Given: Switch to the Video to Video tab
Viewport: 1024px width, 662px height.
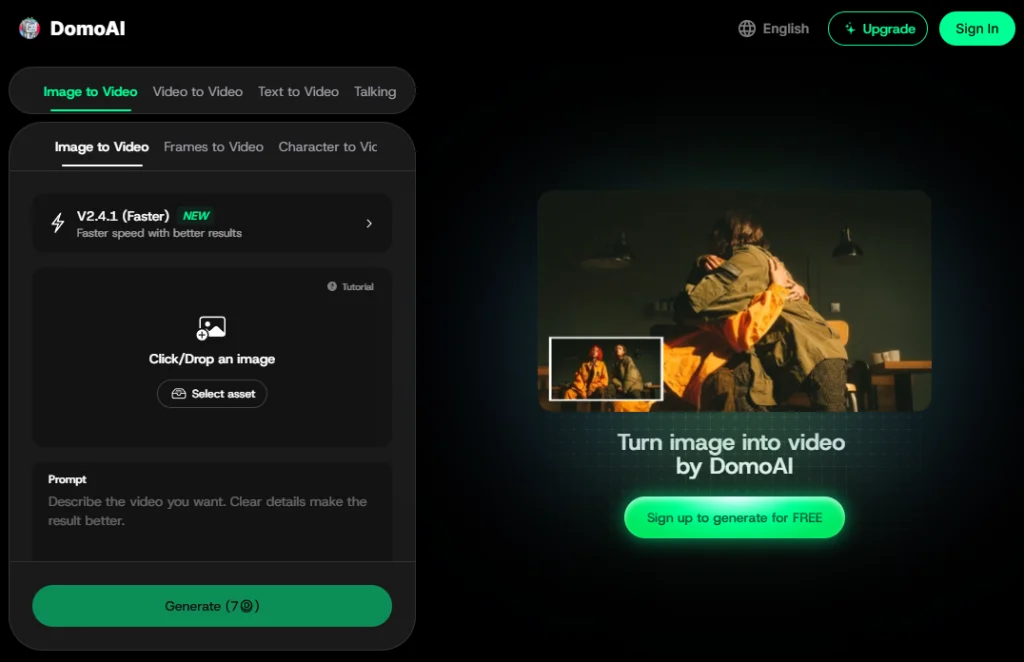Looking at the screenshot, I should pyautogui.click(x=197, y=92).
